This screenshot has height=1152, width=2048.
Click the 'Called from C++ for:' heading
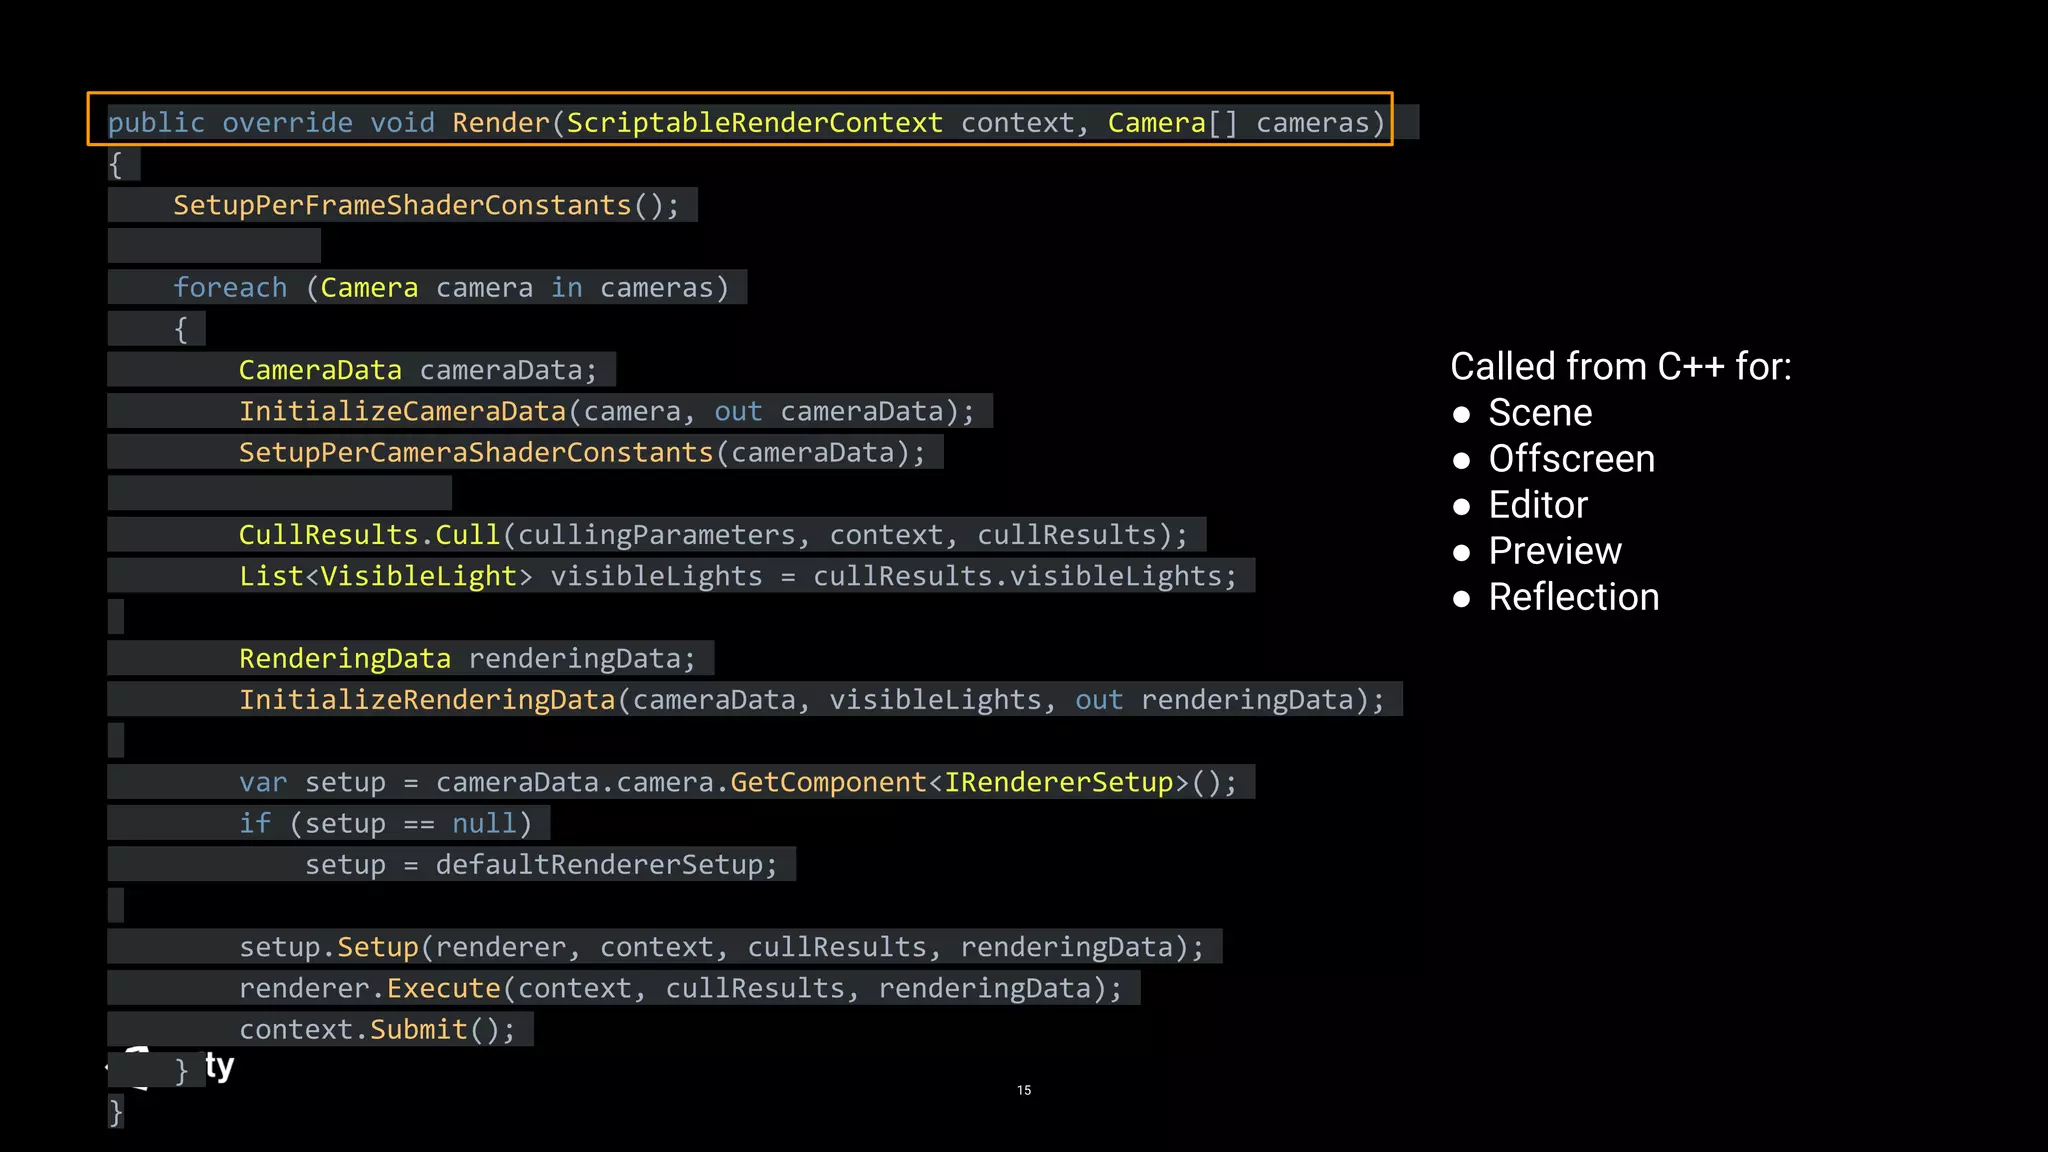point(1621,367)
